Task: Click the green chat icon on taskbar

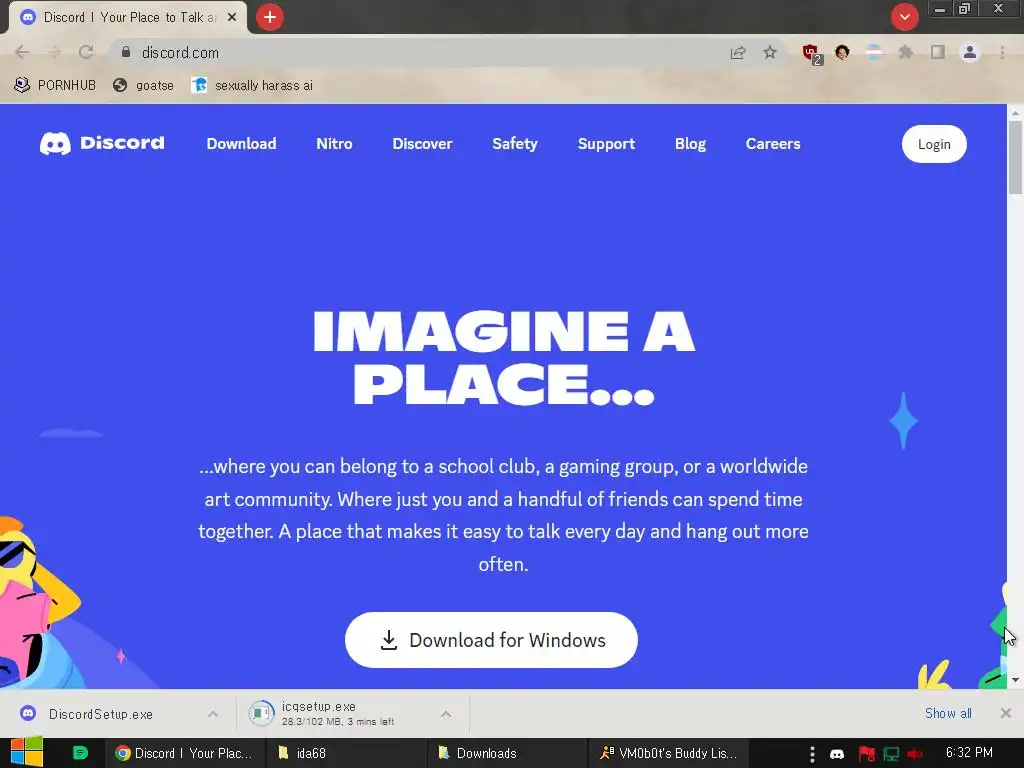Action: pos(80,753)
